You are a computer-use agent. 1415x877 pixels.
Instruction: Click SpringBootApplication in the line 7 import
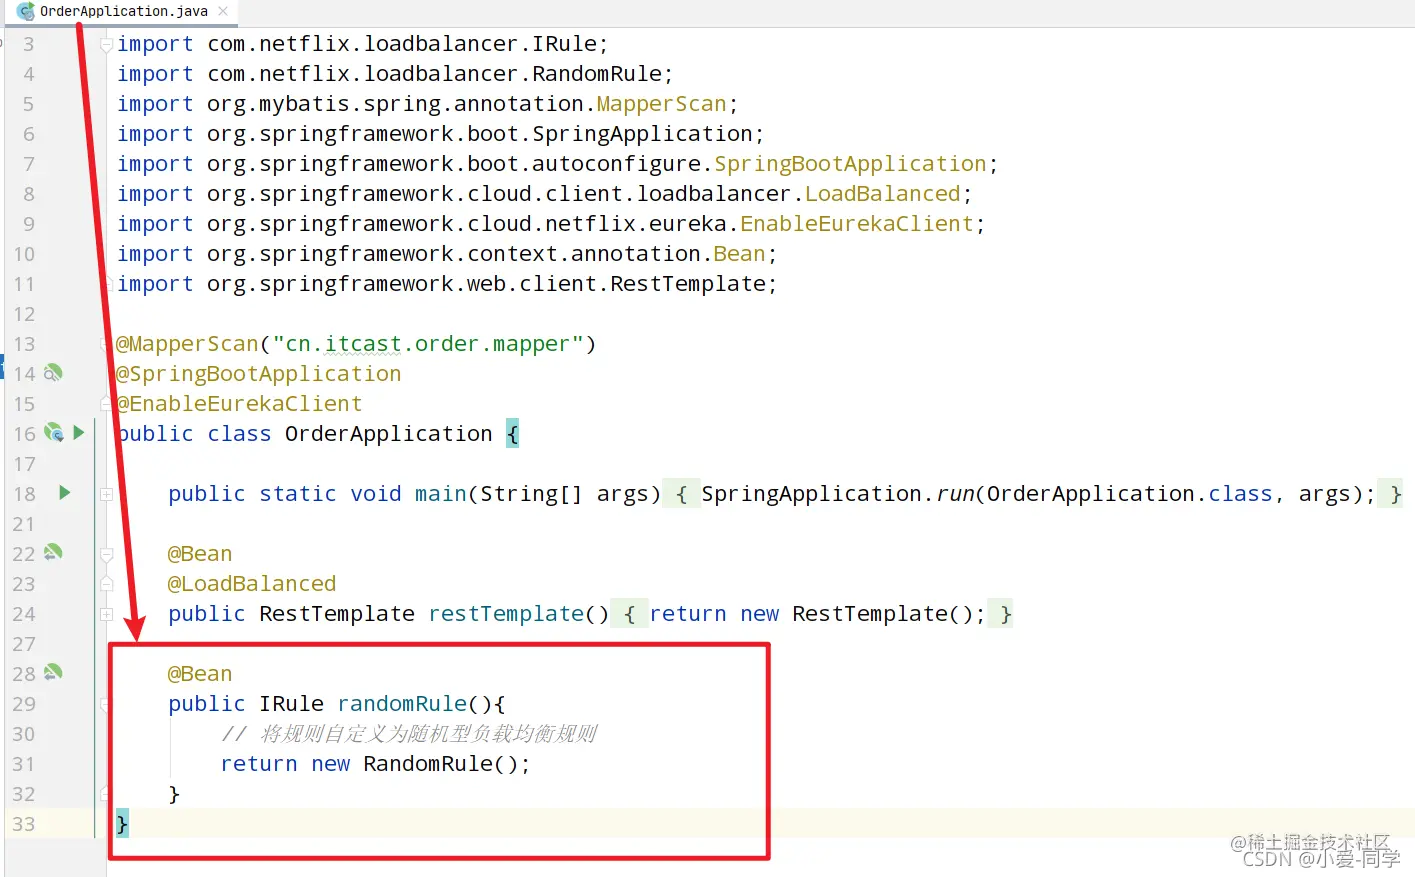click(x=850, y=164)
